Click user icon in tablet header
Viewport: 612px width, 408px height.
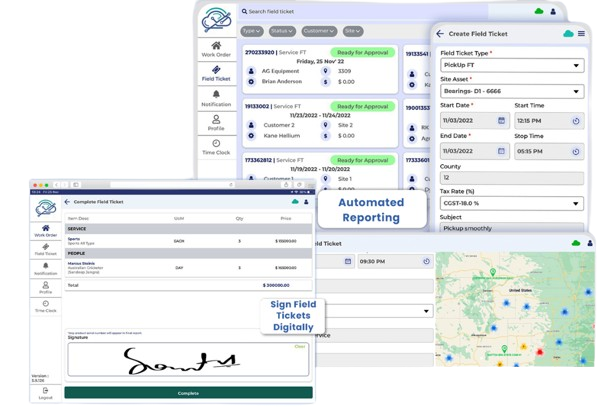553,12
